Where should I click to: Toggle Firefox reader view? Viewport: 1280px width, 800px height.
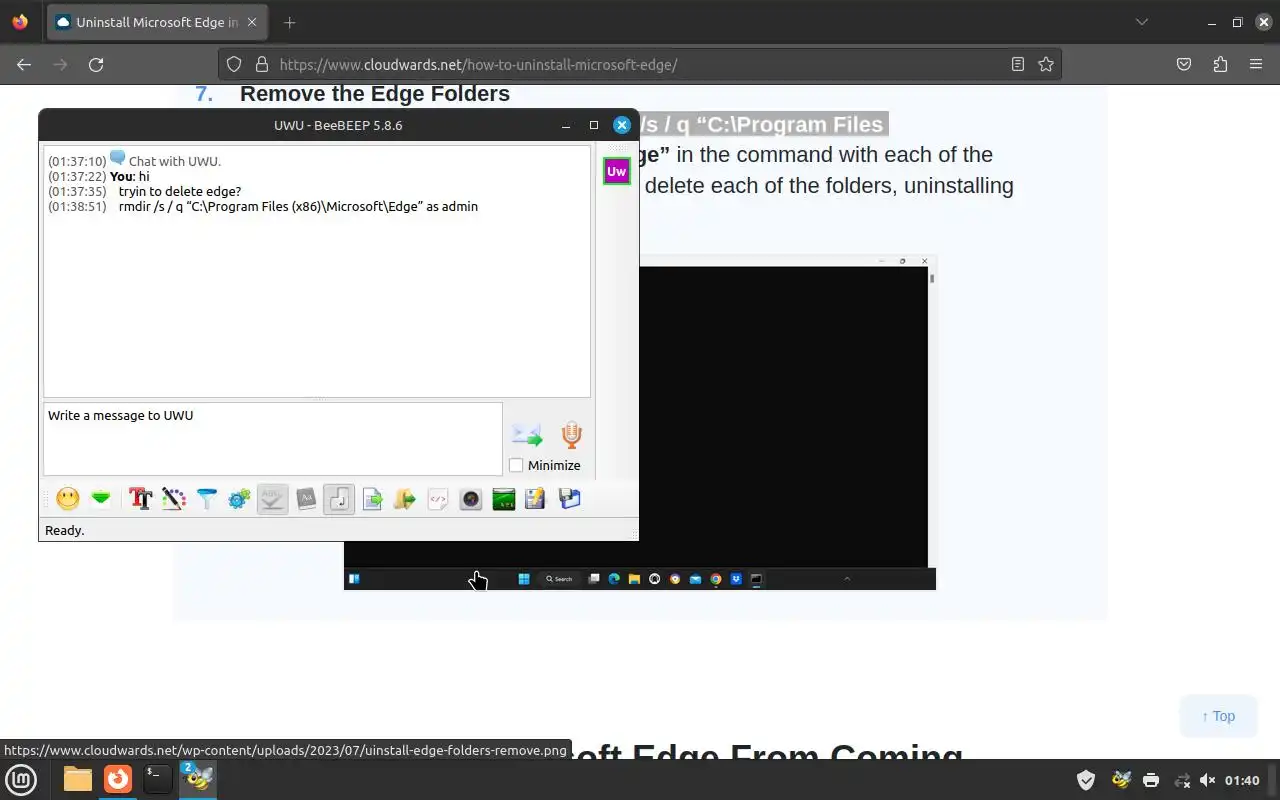click(1018, 64)
